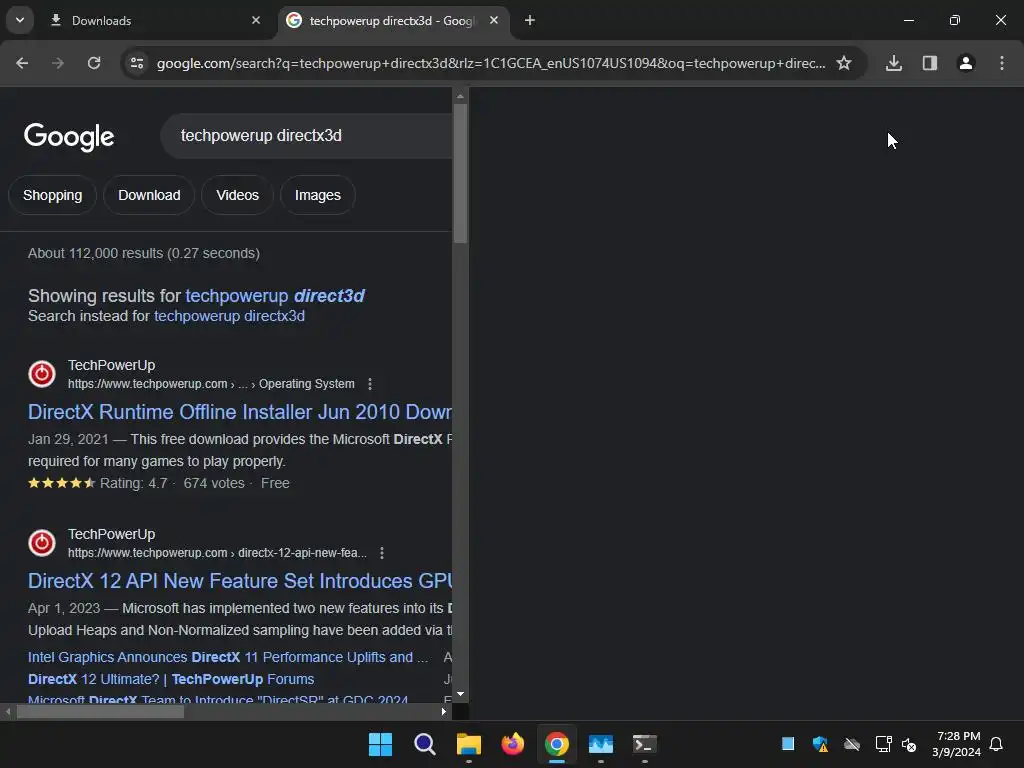
Task: Filter results by Videos
Action: pos(237,195)
